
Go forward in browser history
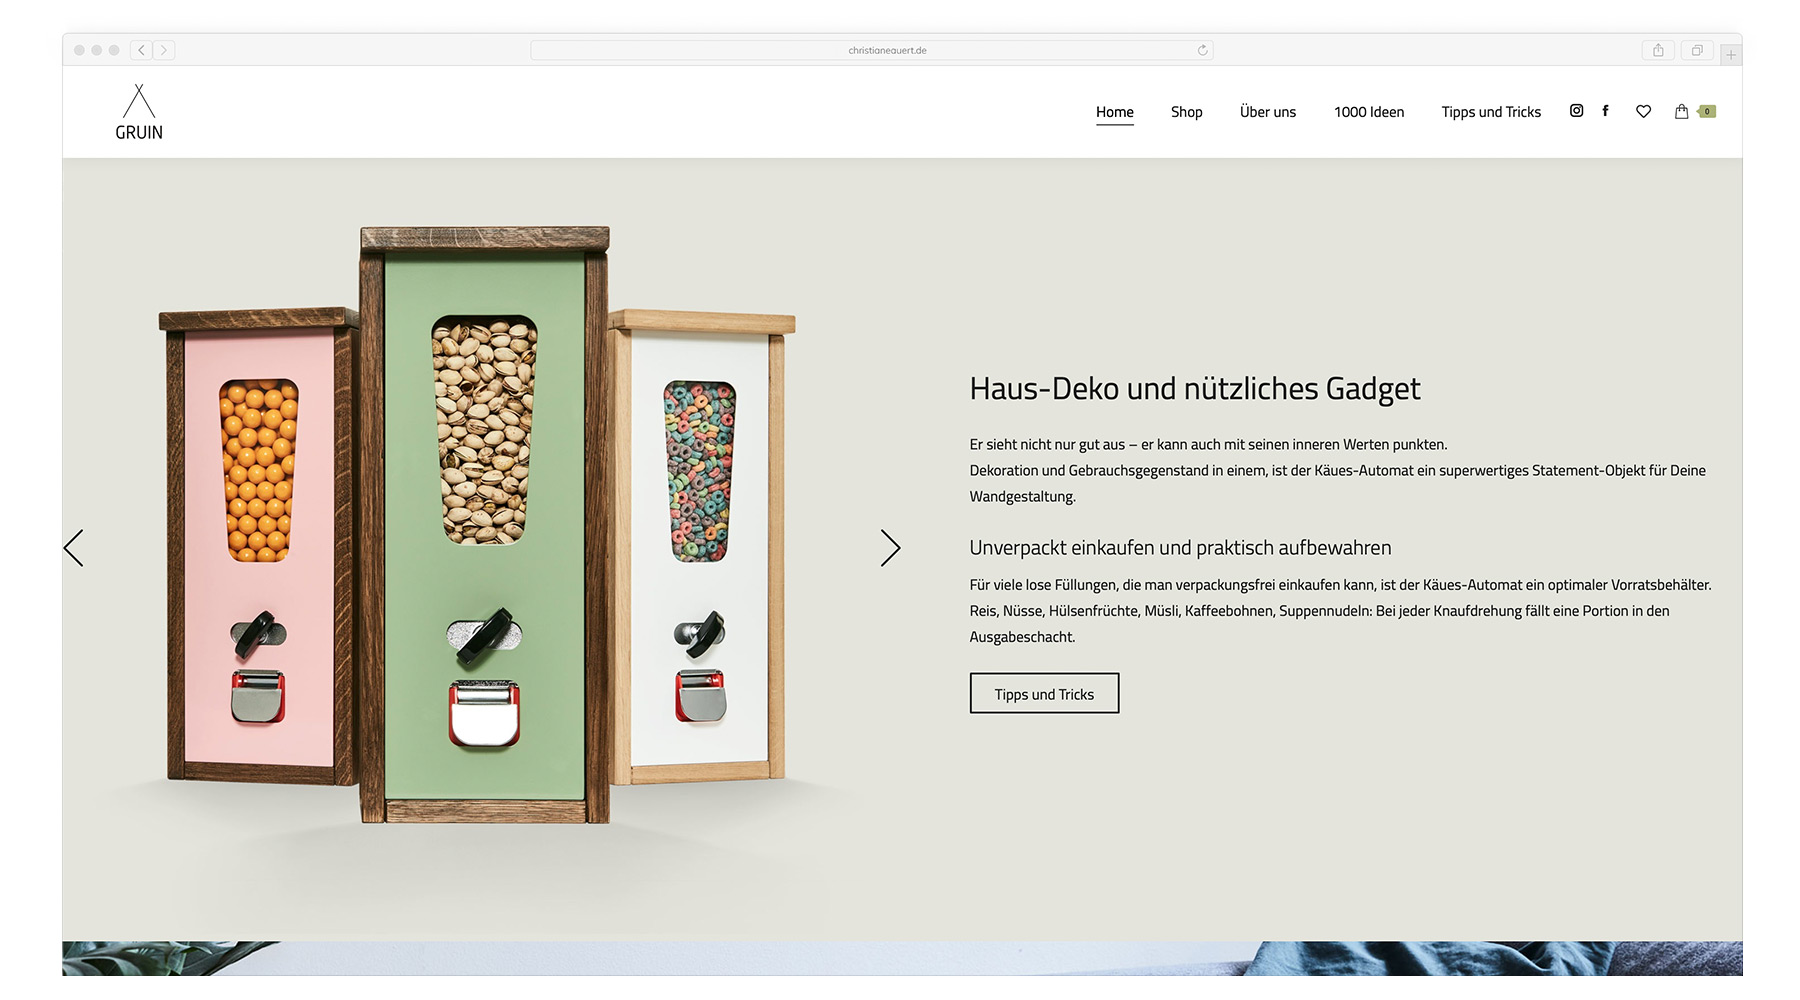tap(164, 50)
